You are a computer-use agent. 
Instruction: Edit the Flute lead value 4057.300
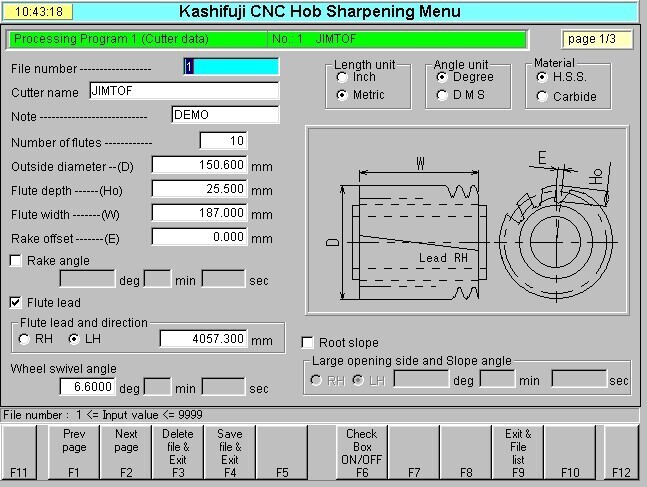[x=204, y=339]
